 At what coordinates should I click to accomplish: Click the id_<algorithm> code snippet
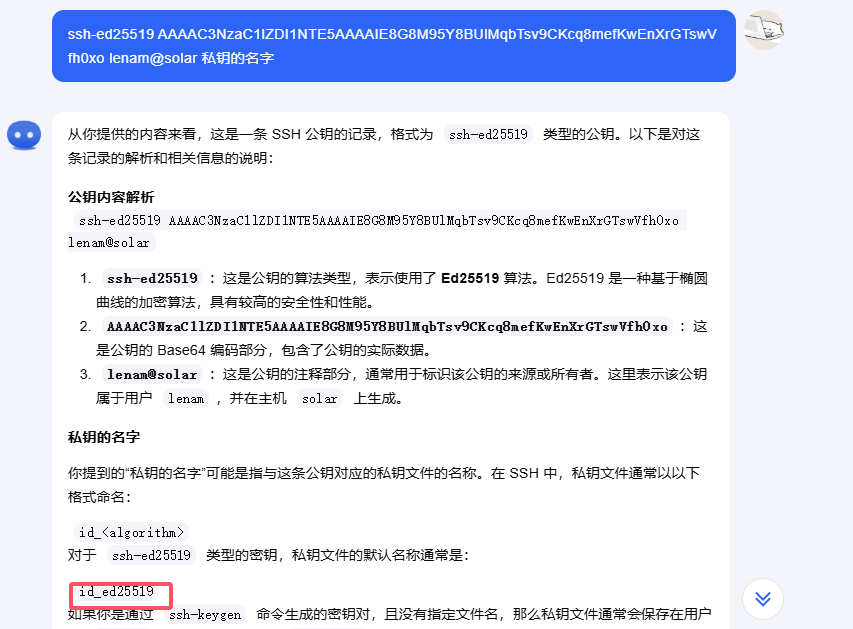[x=131, y=532]
